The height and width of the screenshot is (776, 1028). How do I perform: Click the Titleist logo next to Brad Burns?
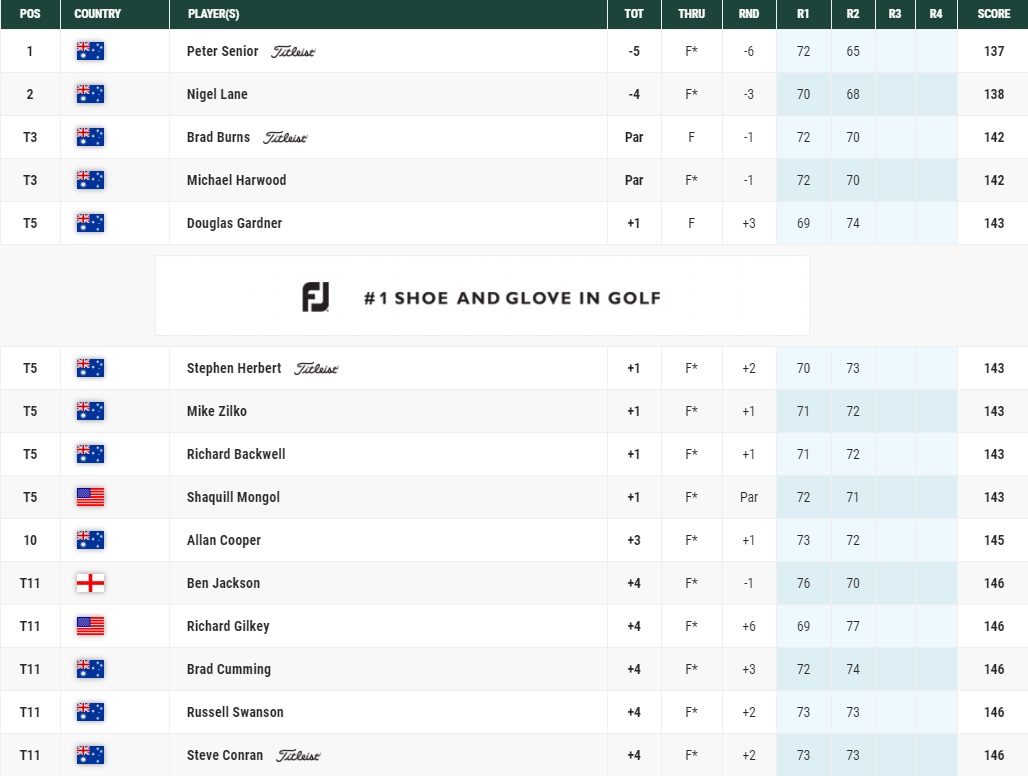[x=287, y=137]
